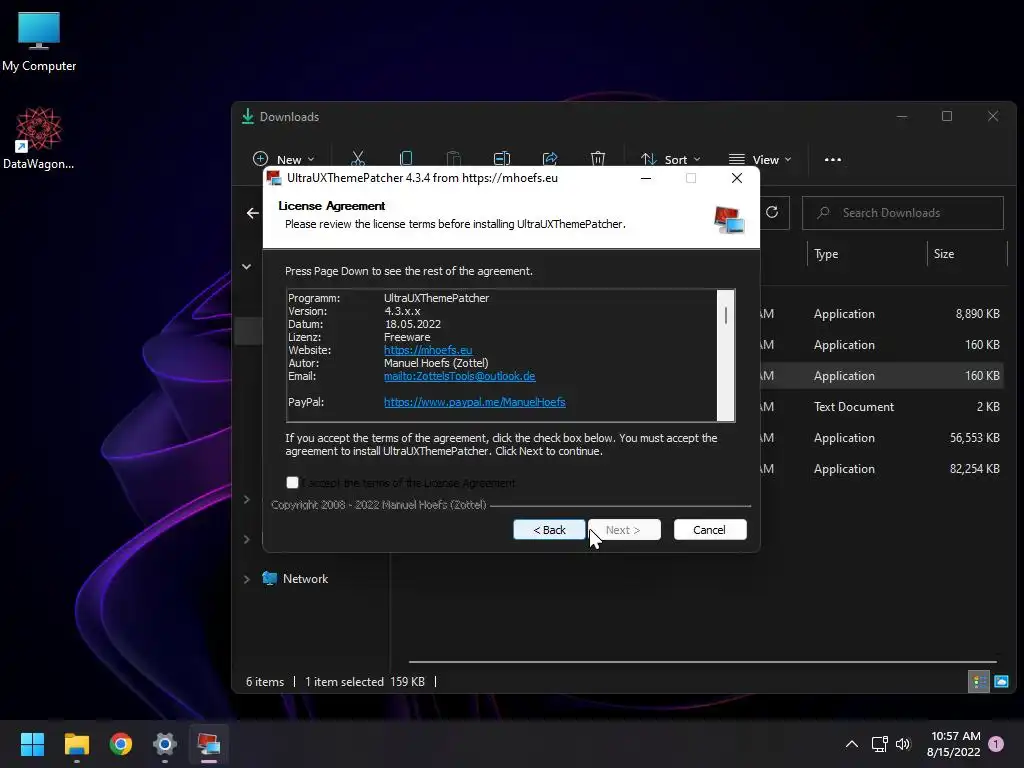
Task: Minimize the UltraUXThemePatcher installer window
Action: (646, 178)
